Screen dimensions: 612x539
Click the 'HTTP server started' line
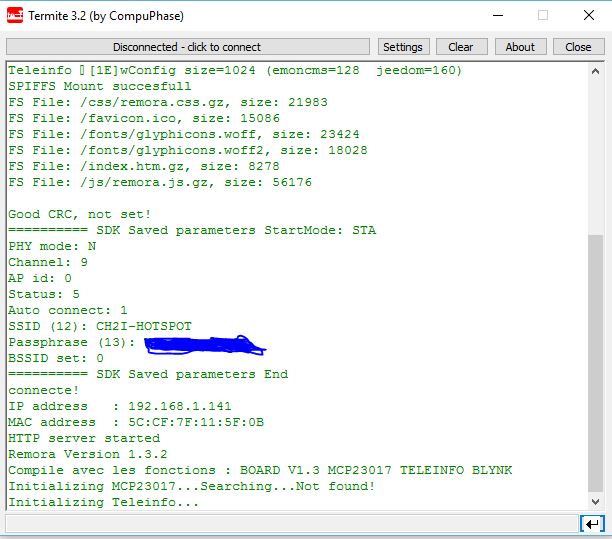point(84,438)
